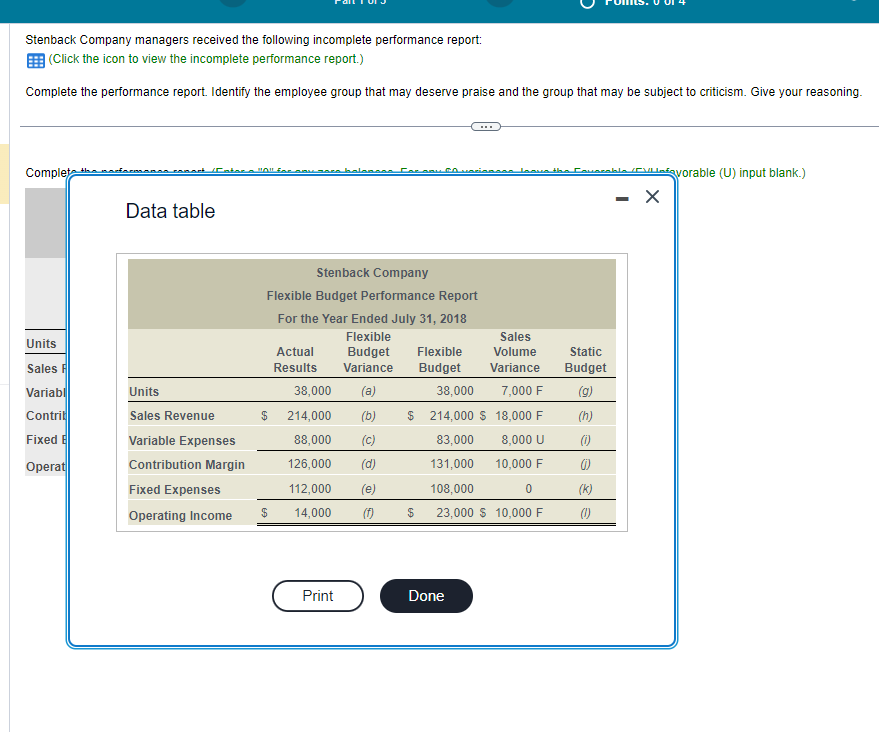The image size is (879, 732).
Task: Click the "(b)" placeholder in Sales Revenue row
Action: pos(368,415)
